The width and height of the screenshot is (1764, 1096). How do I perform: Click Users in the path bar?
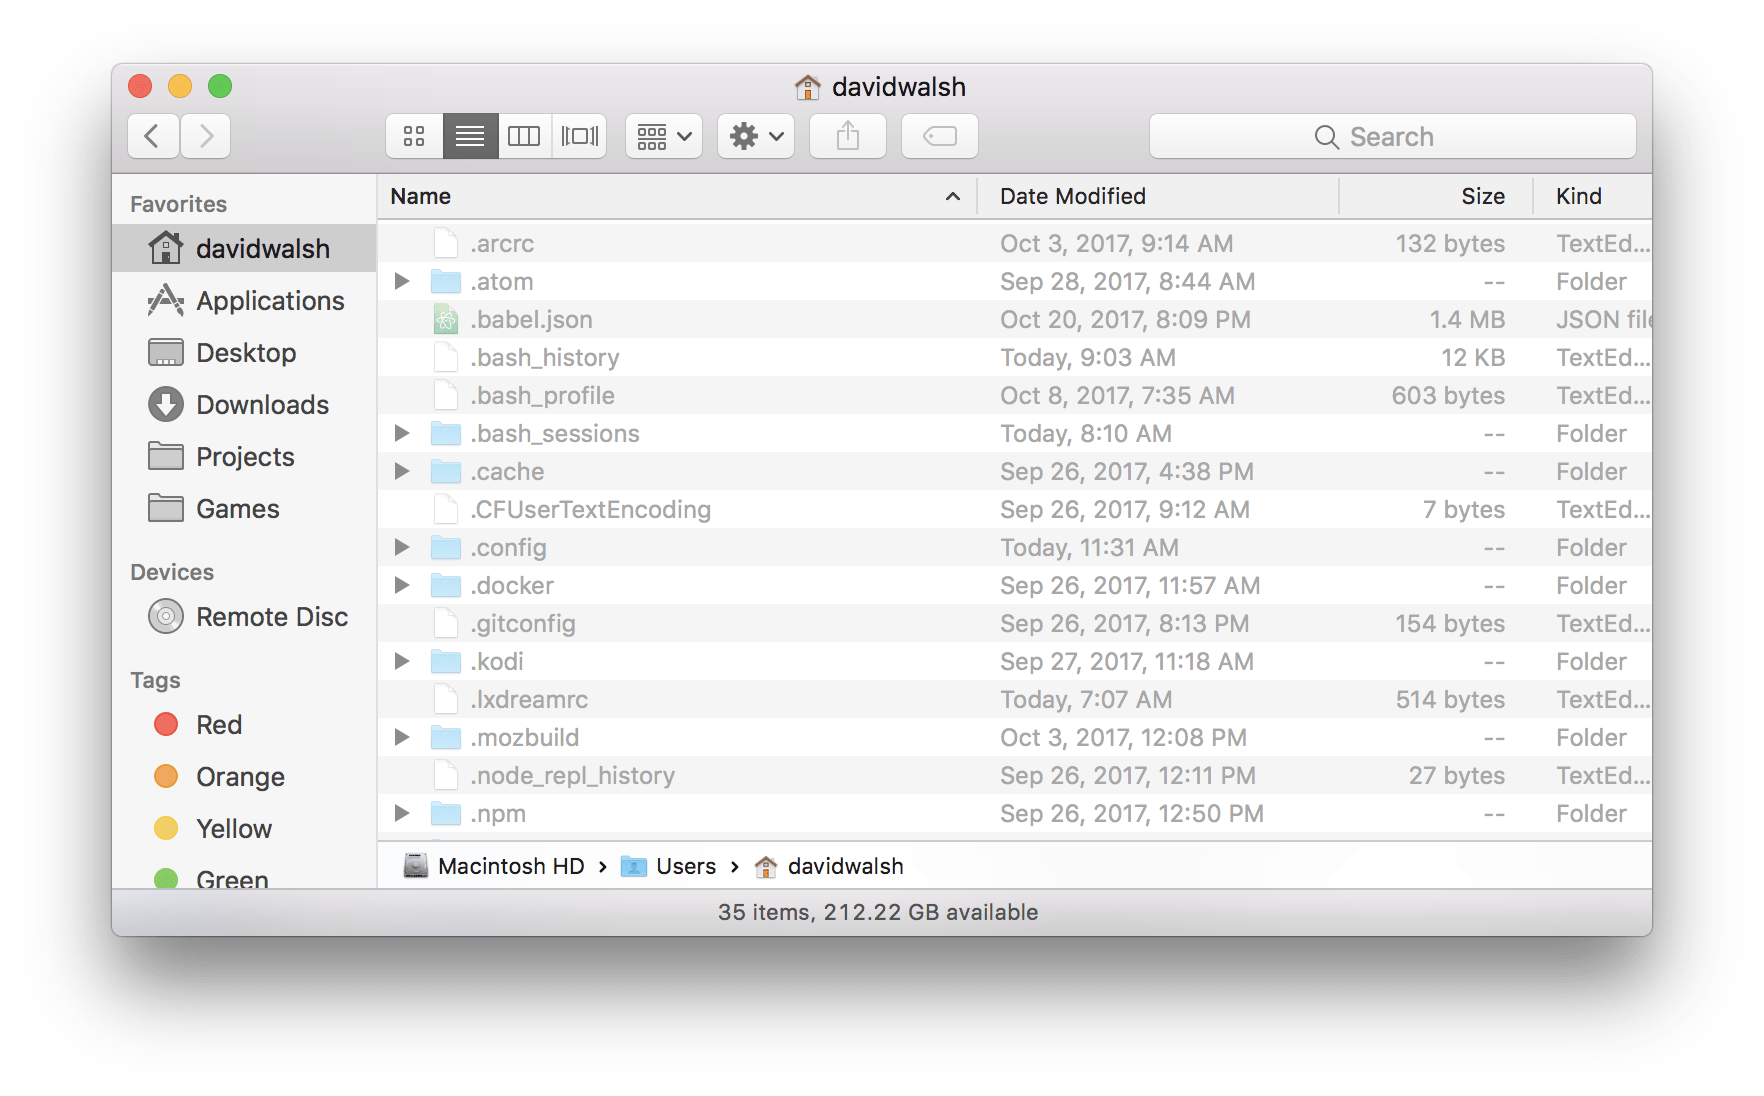click(686, 866)
